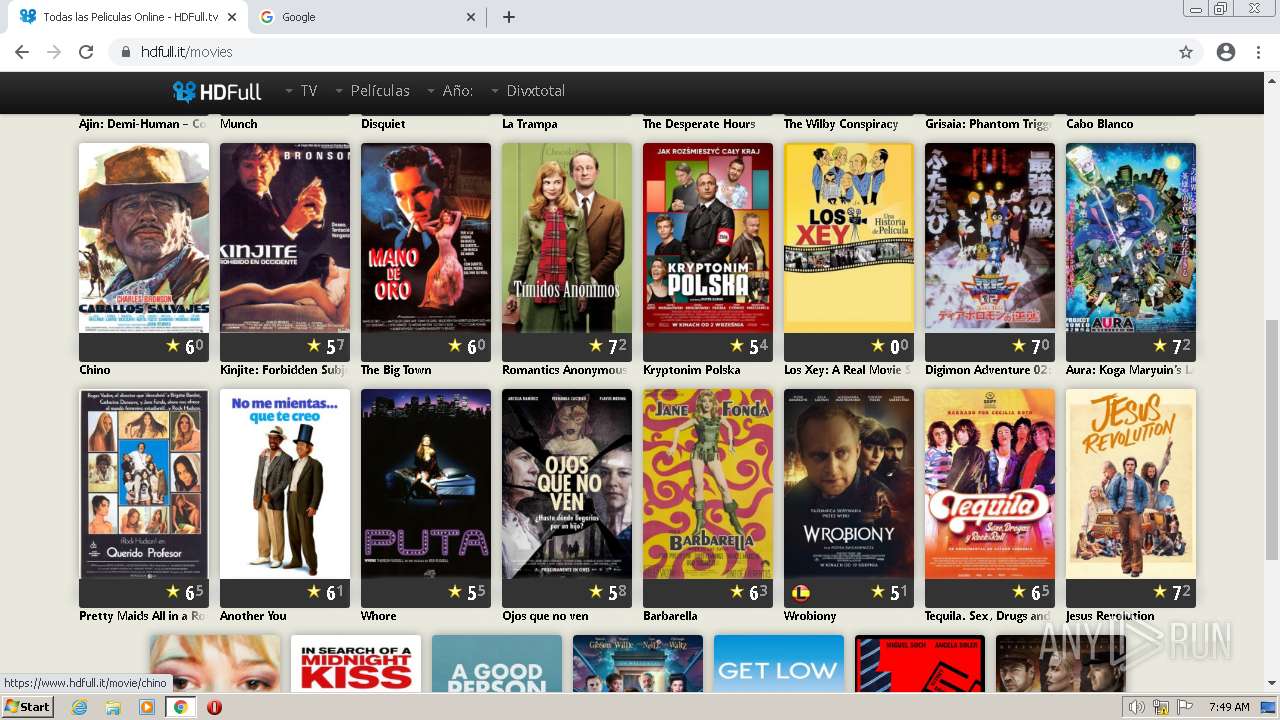
Task: Open Querido Profesor poster
Action: click(144, 484)
